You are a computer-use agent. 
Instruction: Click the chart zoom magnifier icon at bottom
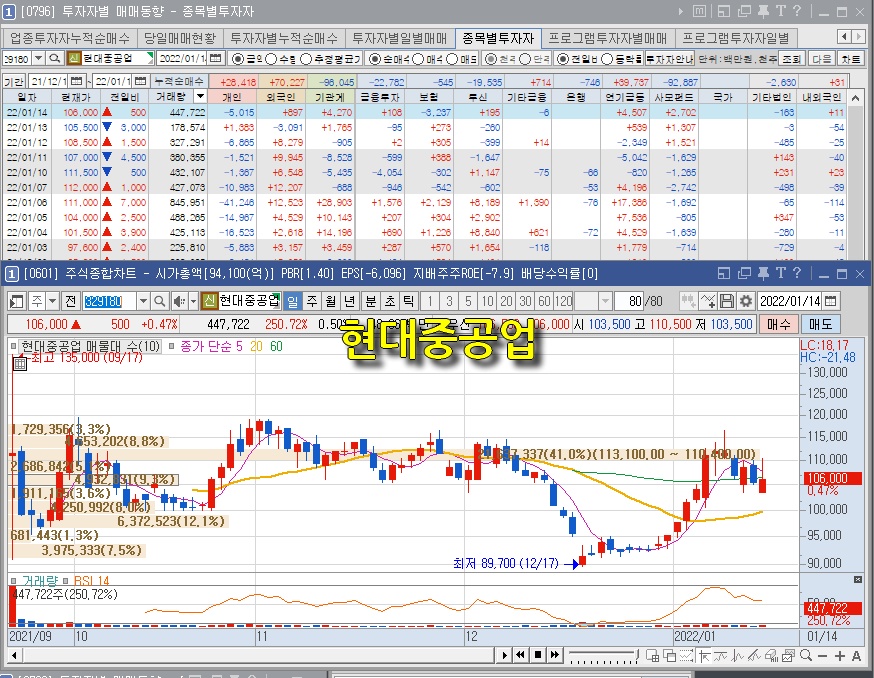click(805, 655)
